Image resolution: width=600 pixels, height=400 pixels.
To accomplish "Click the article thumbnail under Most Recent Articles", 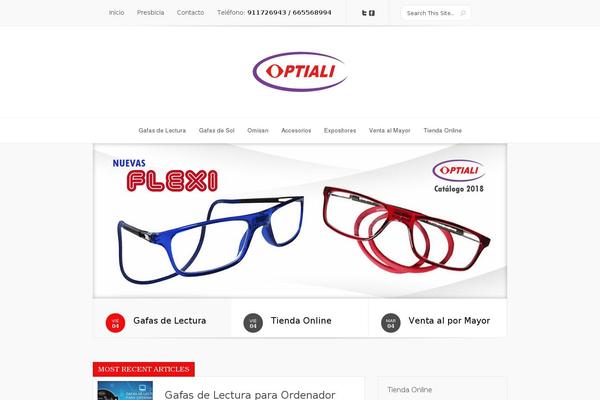I will 125,390.
